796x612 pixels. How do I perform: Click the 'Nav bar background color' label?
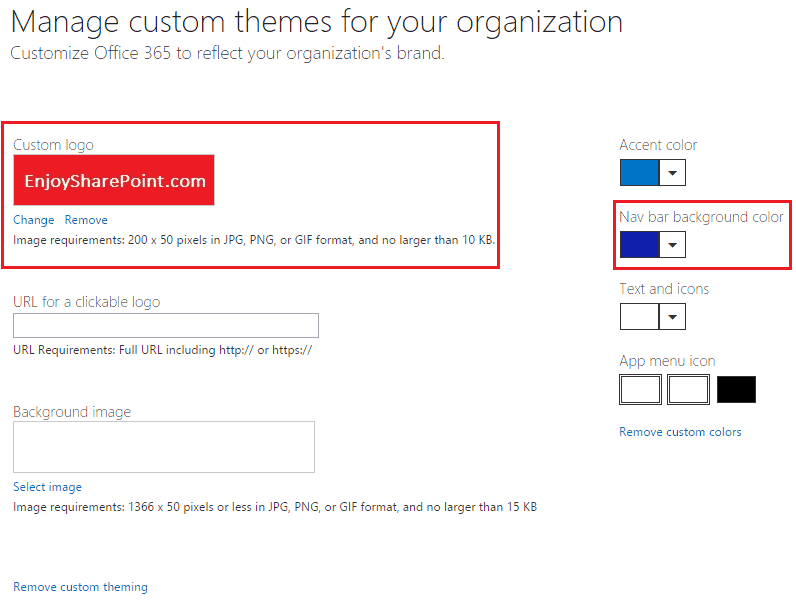pos(701,217)
